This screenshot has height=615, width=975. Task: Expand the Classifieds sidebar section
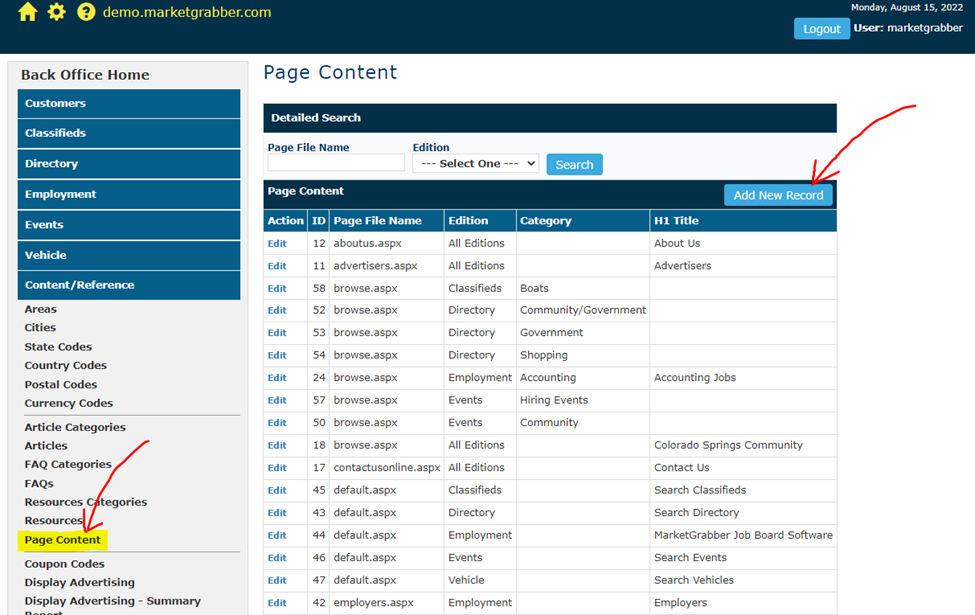[x=128, y=133]
